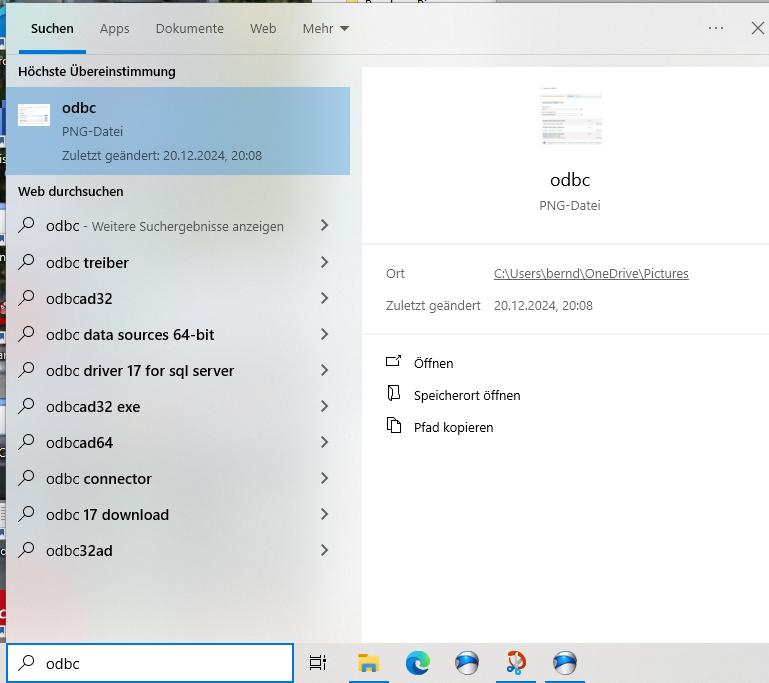Click the Öffnen open-file icon
This screenshot has height=683, width=769.
coord(394,361)
